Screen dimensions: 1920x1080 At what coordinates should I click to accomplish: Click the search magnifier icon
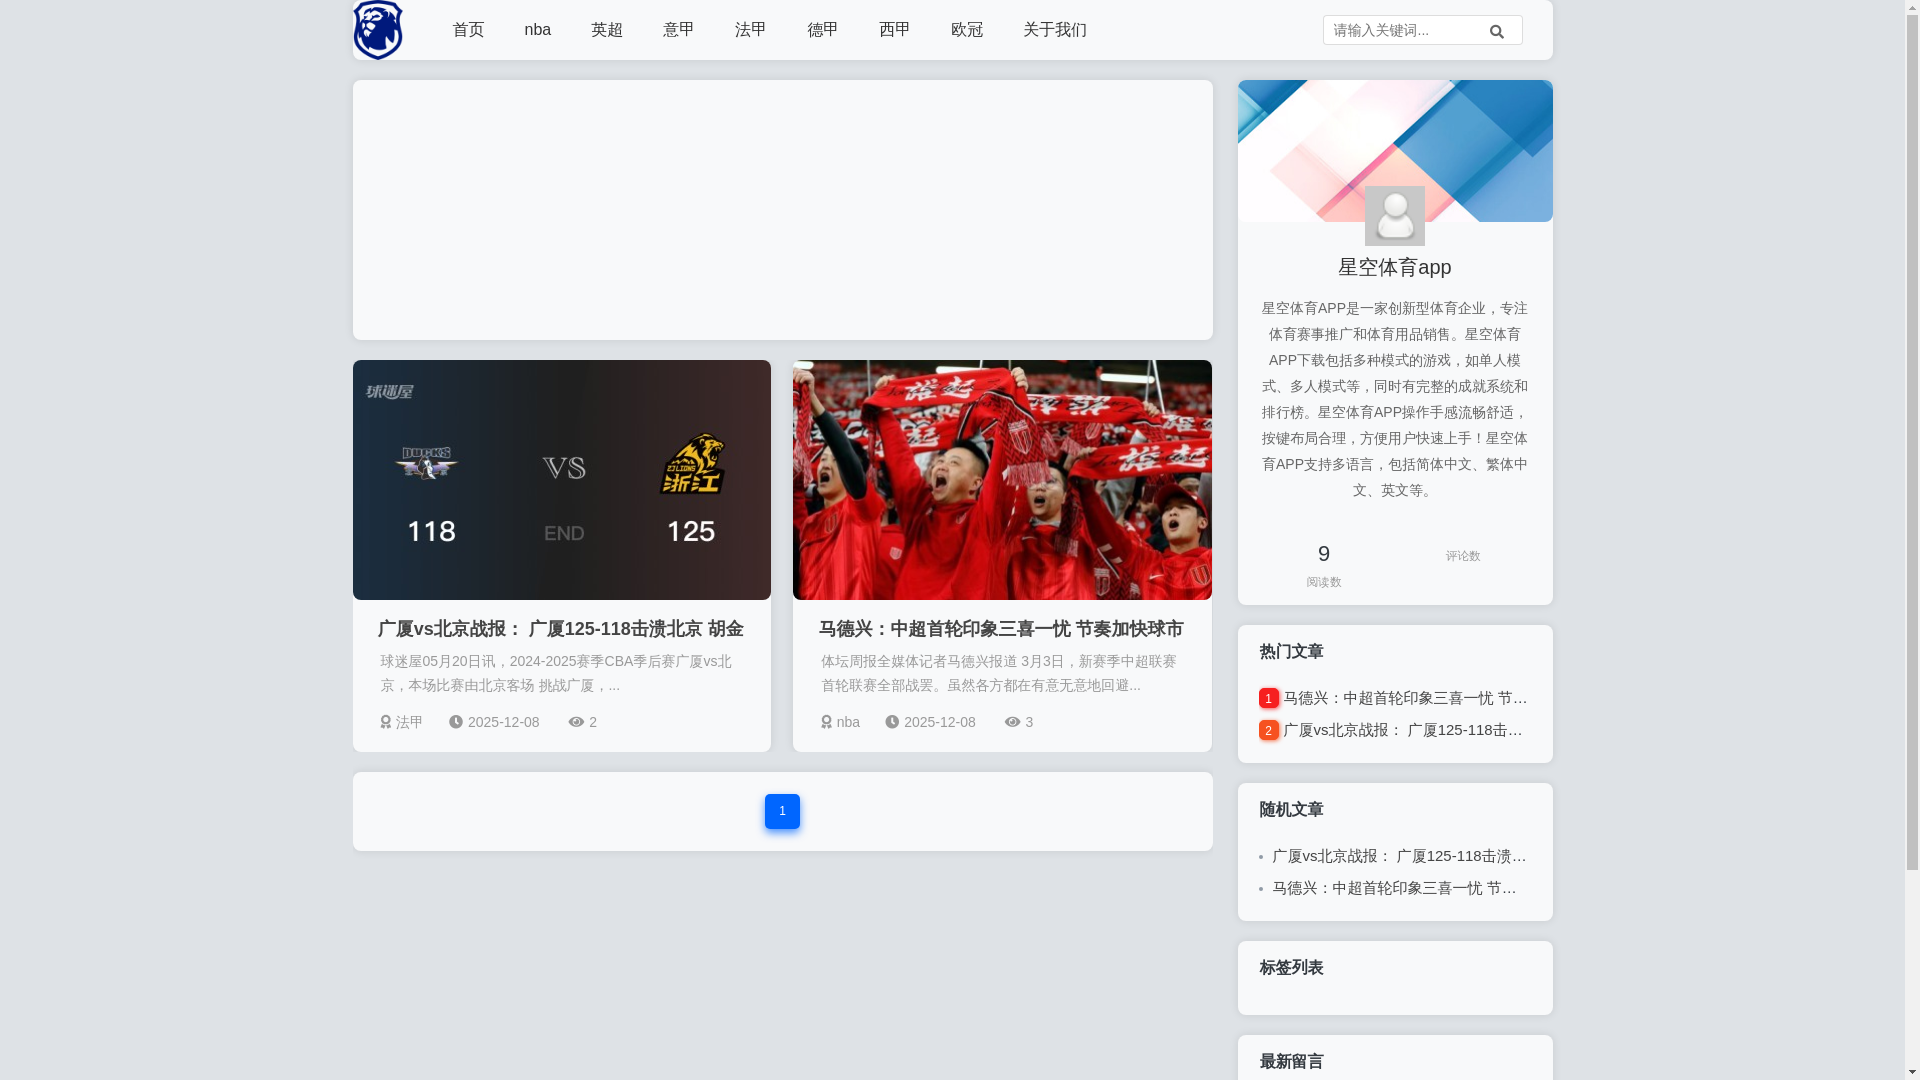(1497, 31)
